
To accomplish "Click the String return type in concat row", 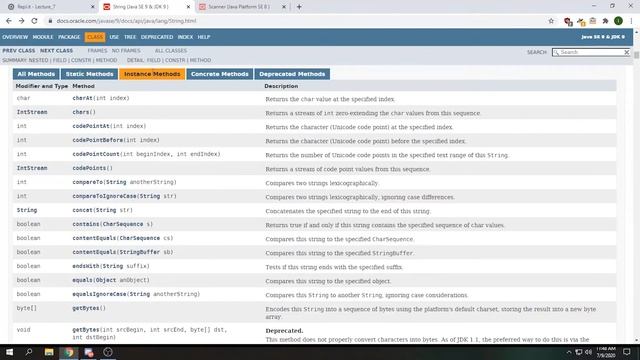I will point(27,210).
